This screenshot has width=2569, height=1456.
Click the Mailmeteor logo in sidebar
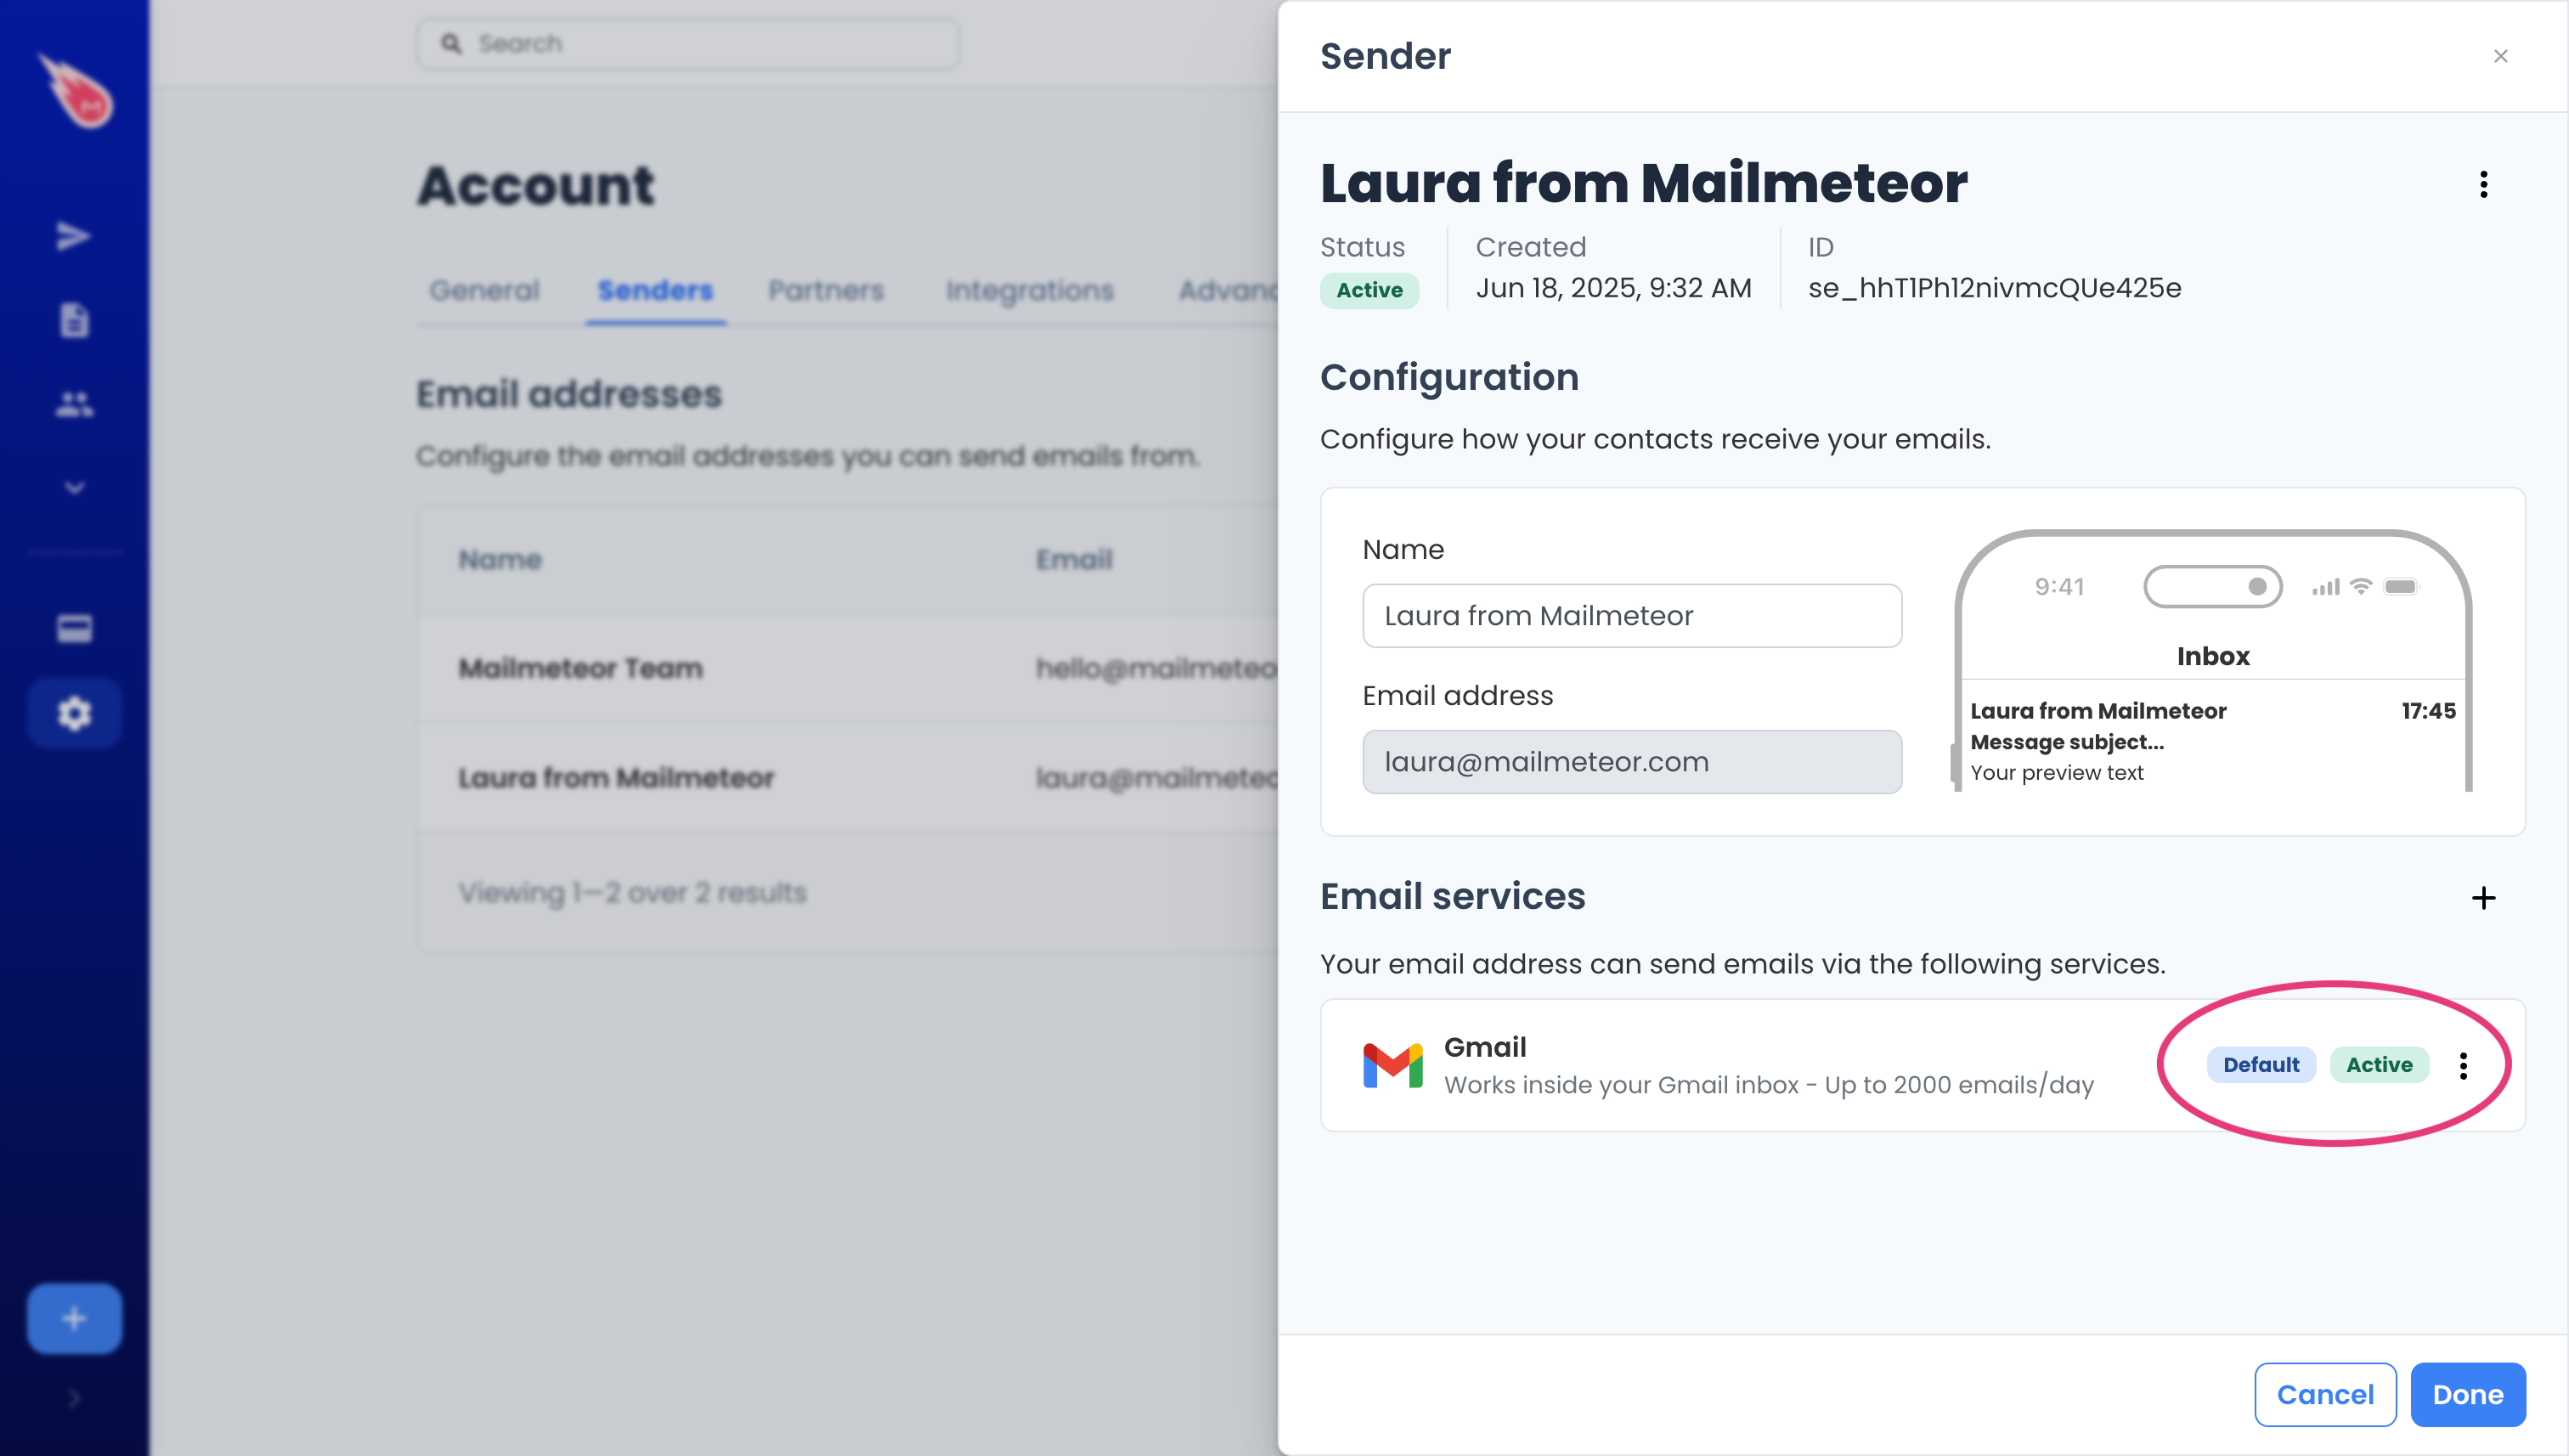(76, 92)
